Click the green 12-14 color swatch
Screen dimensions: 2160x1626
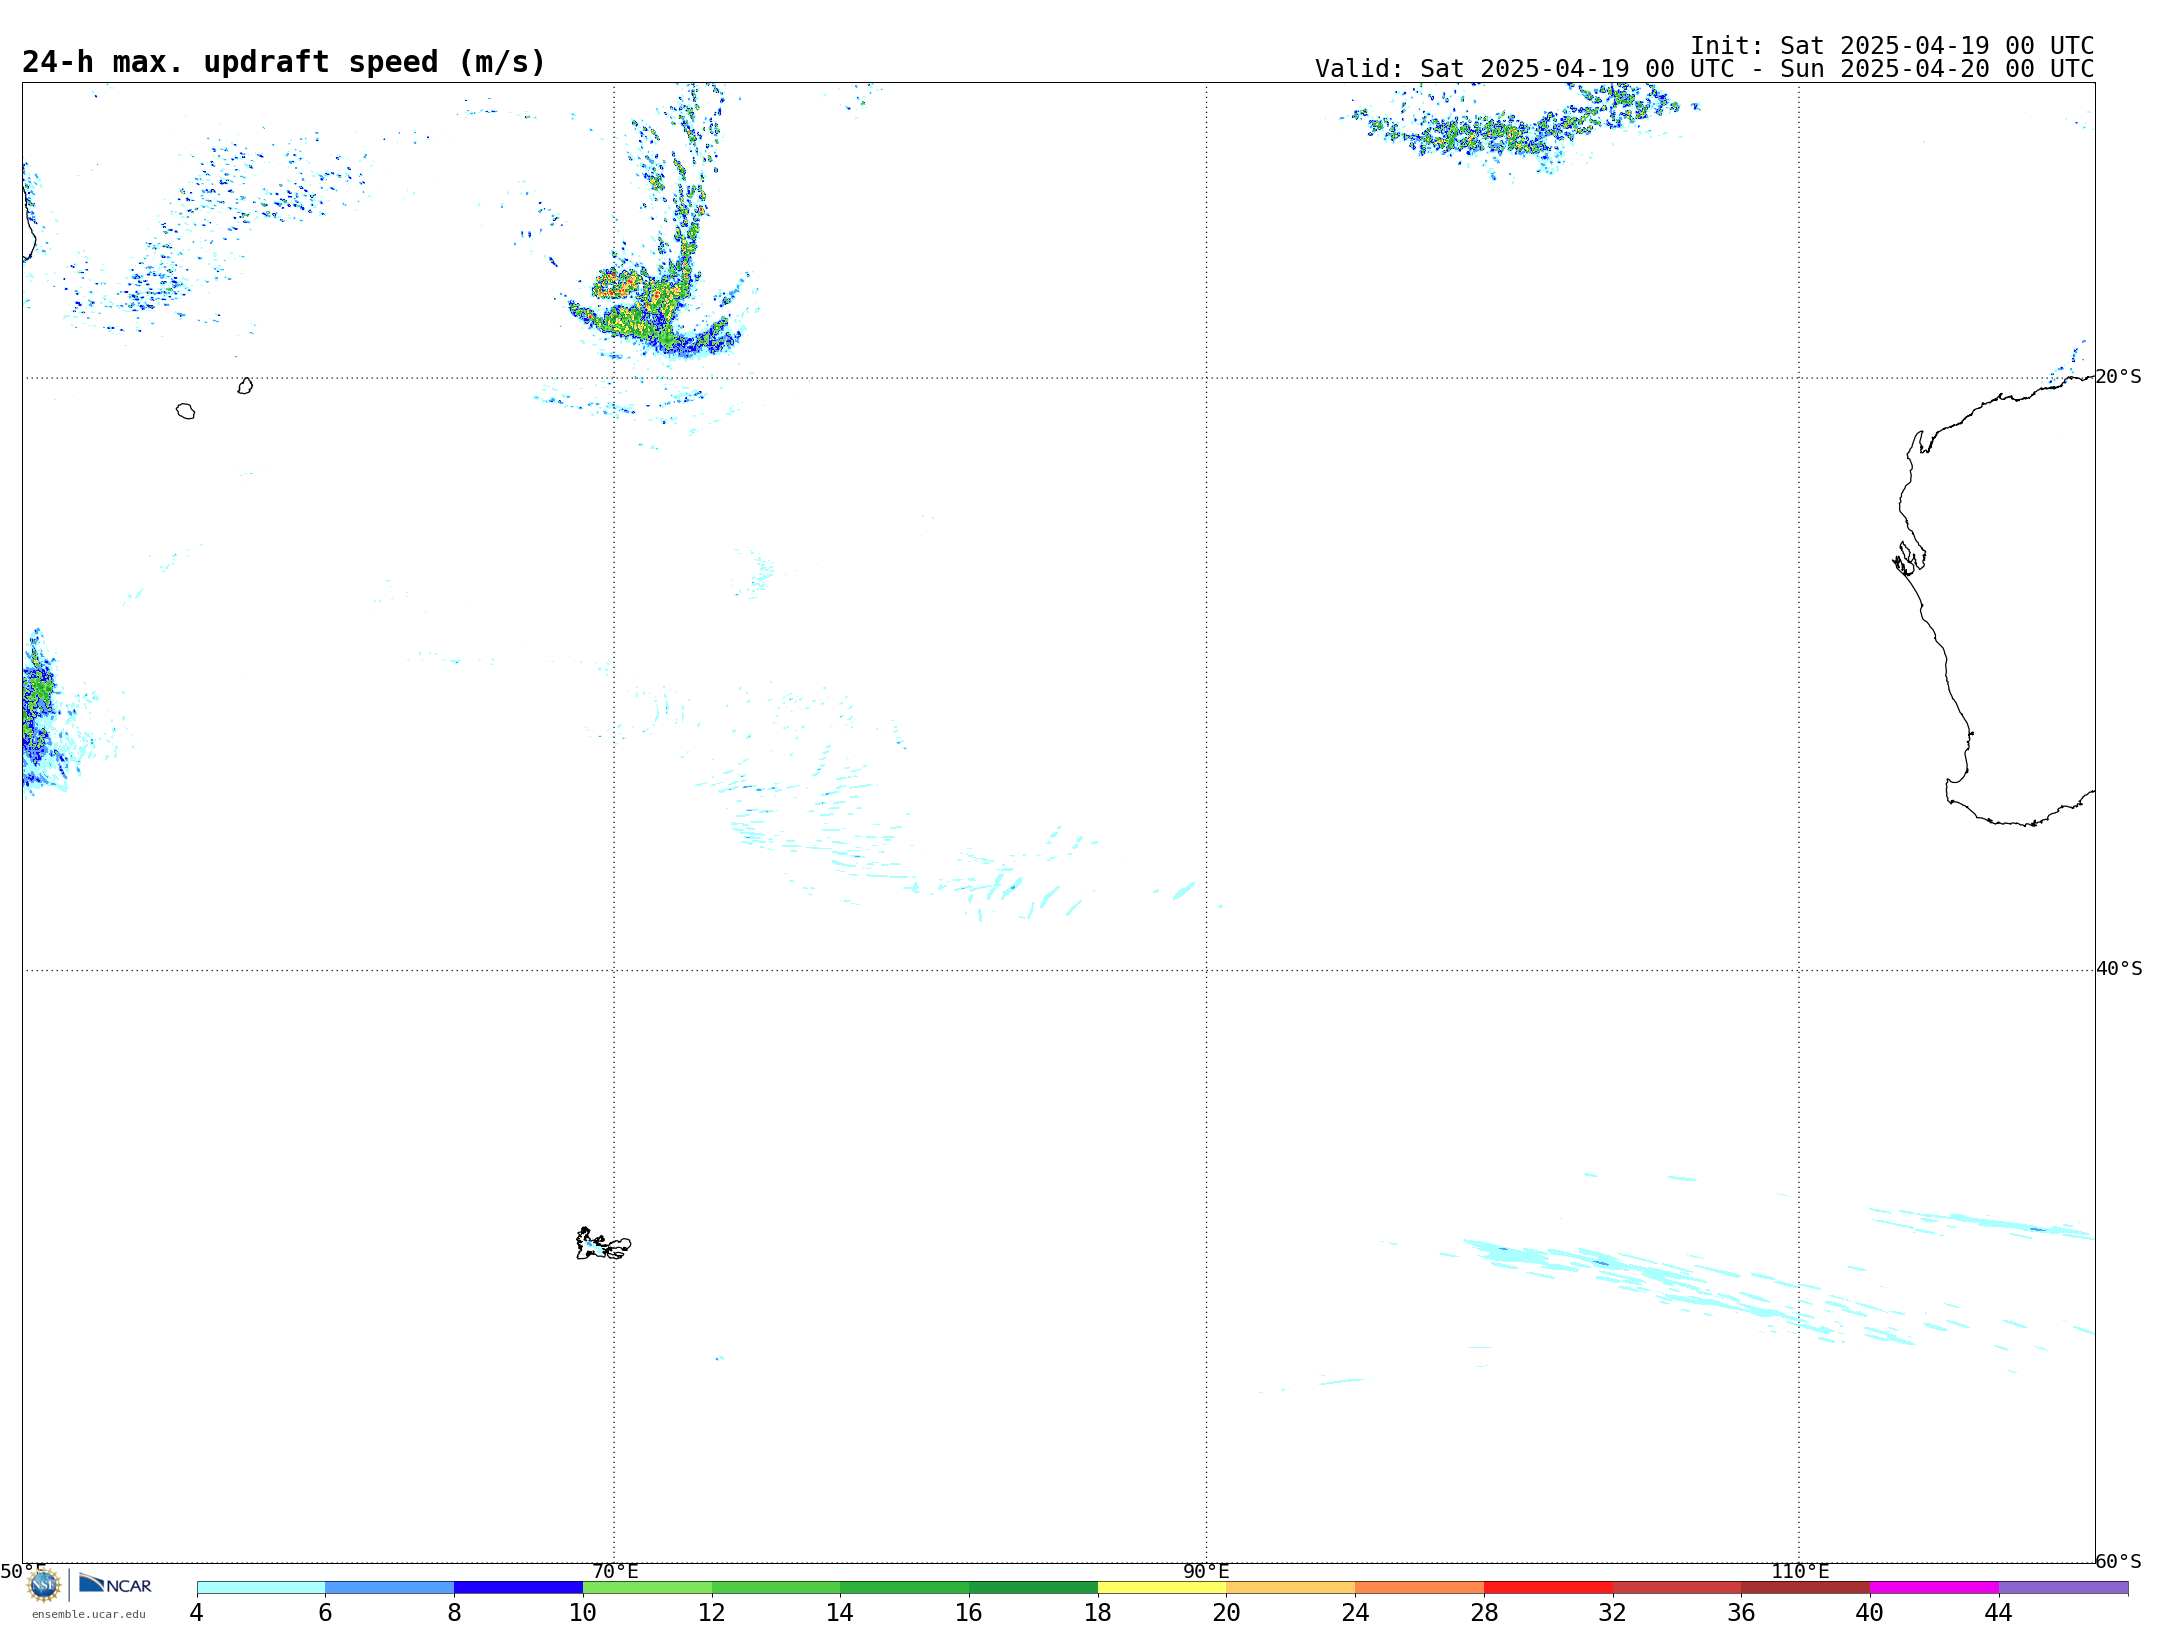coord(776,1588)
